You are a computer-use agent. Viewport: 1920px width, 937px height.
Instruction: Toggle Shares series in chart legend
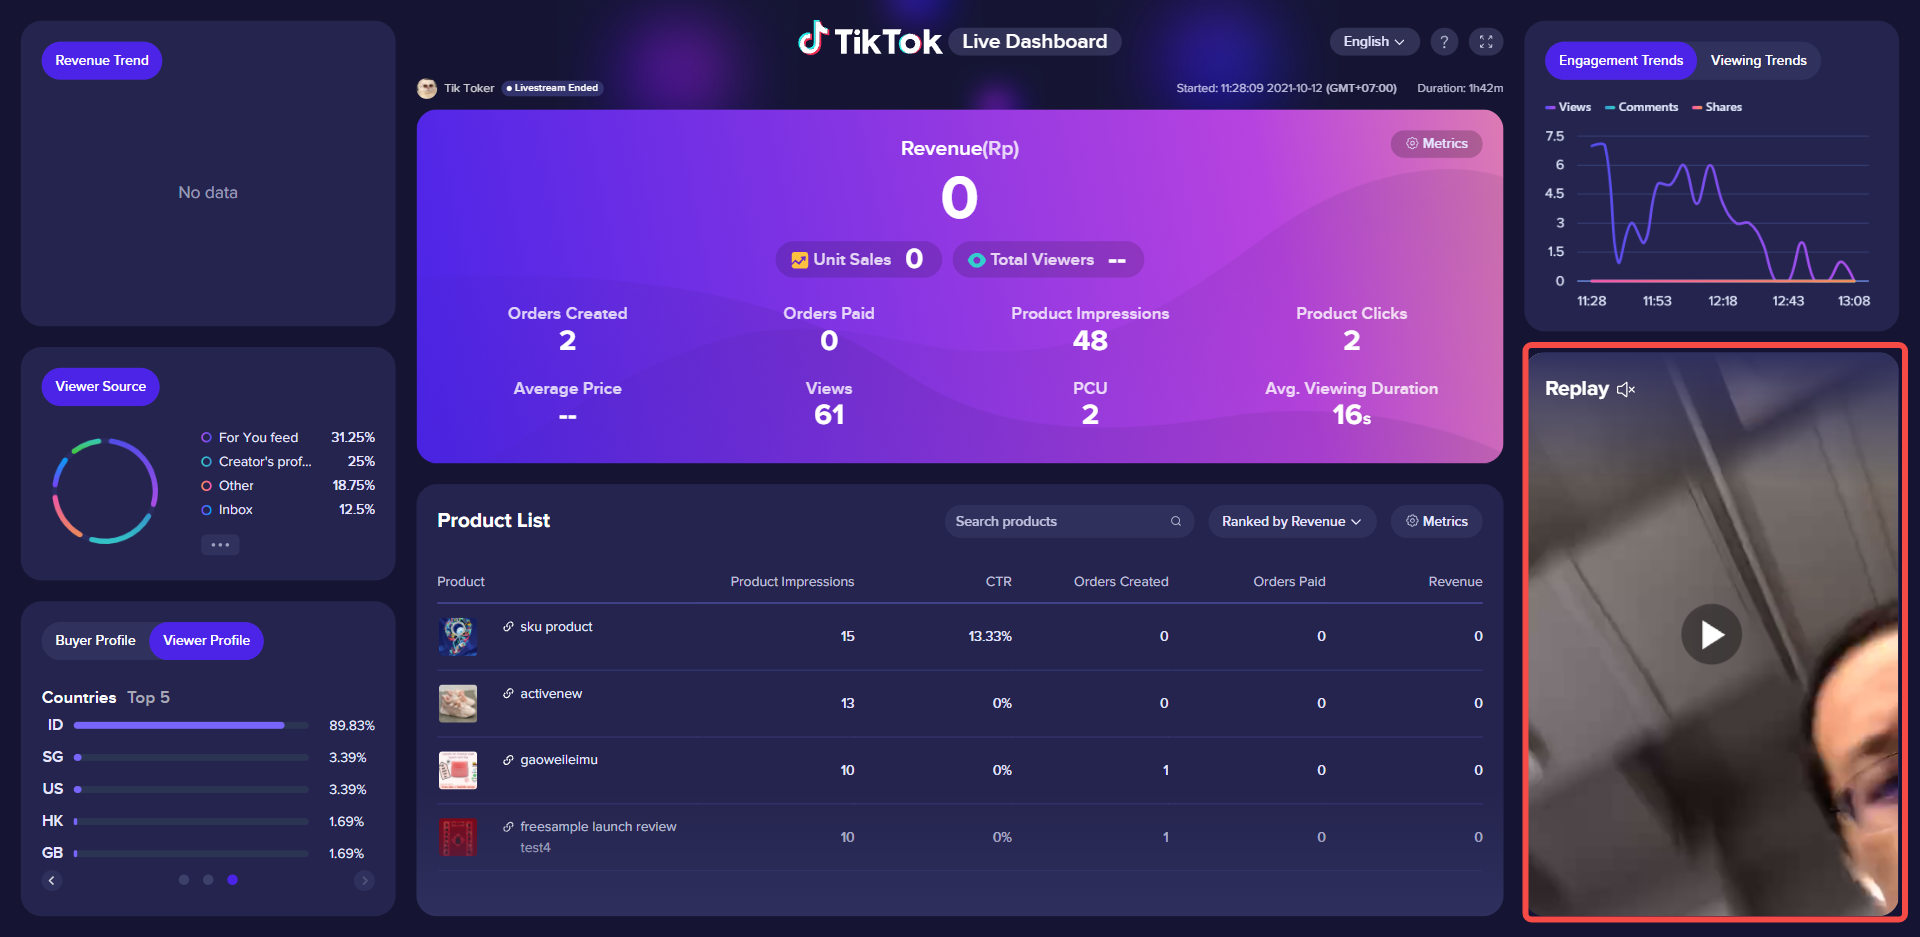coord(1717,107)
